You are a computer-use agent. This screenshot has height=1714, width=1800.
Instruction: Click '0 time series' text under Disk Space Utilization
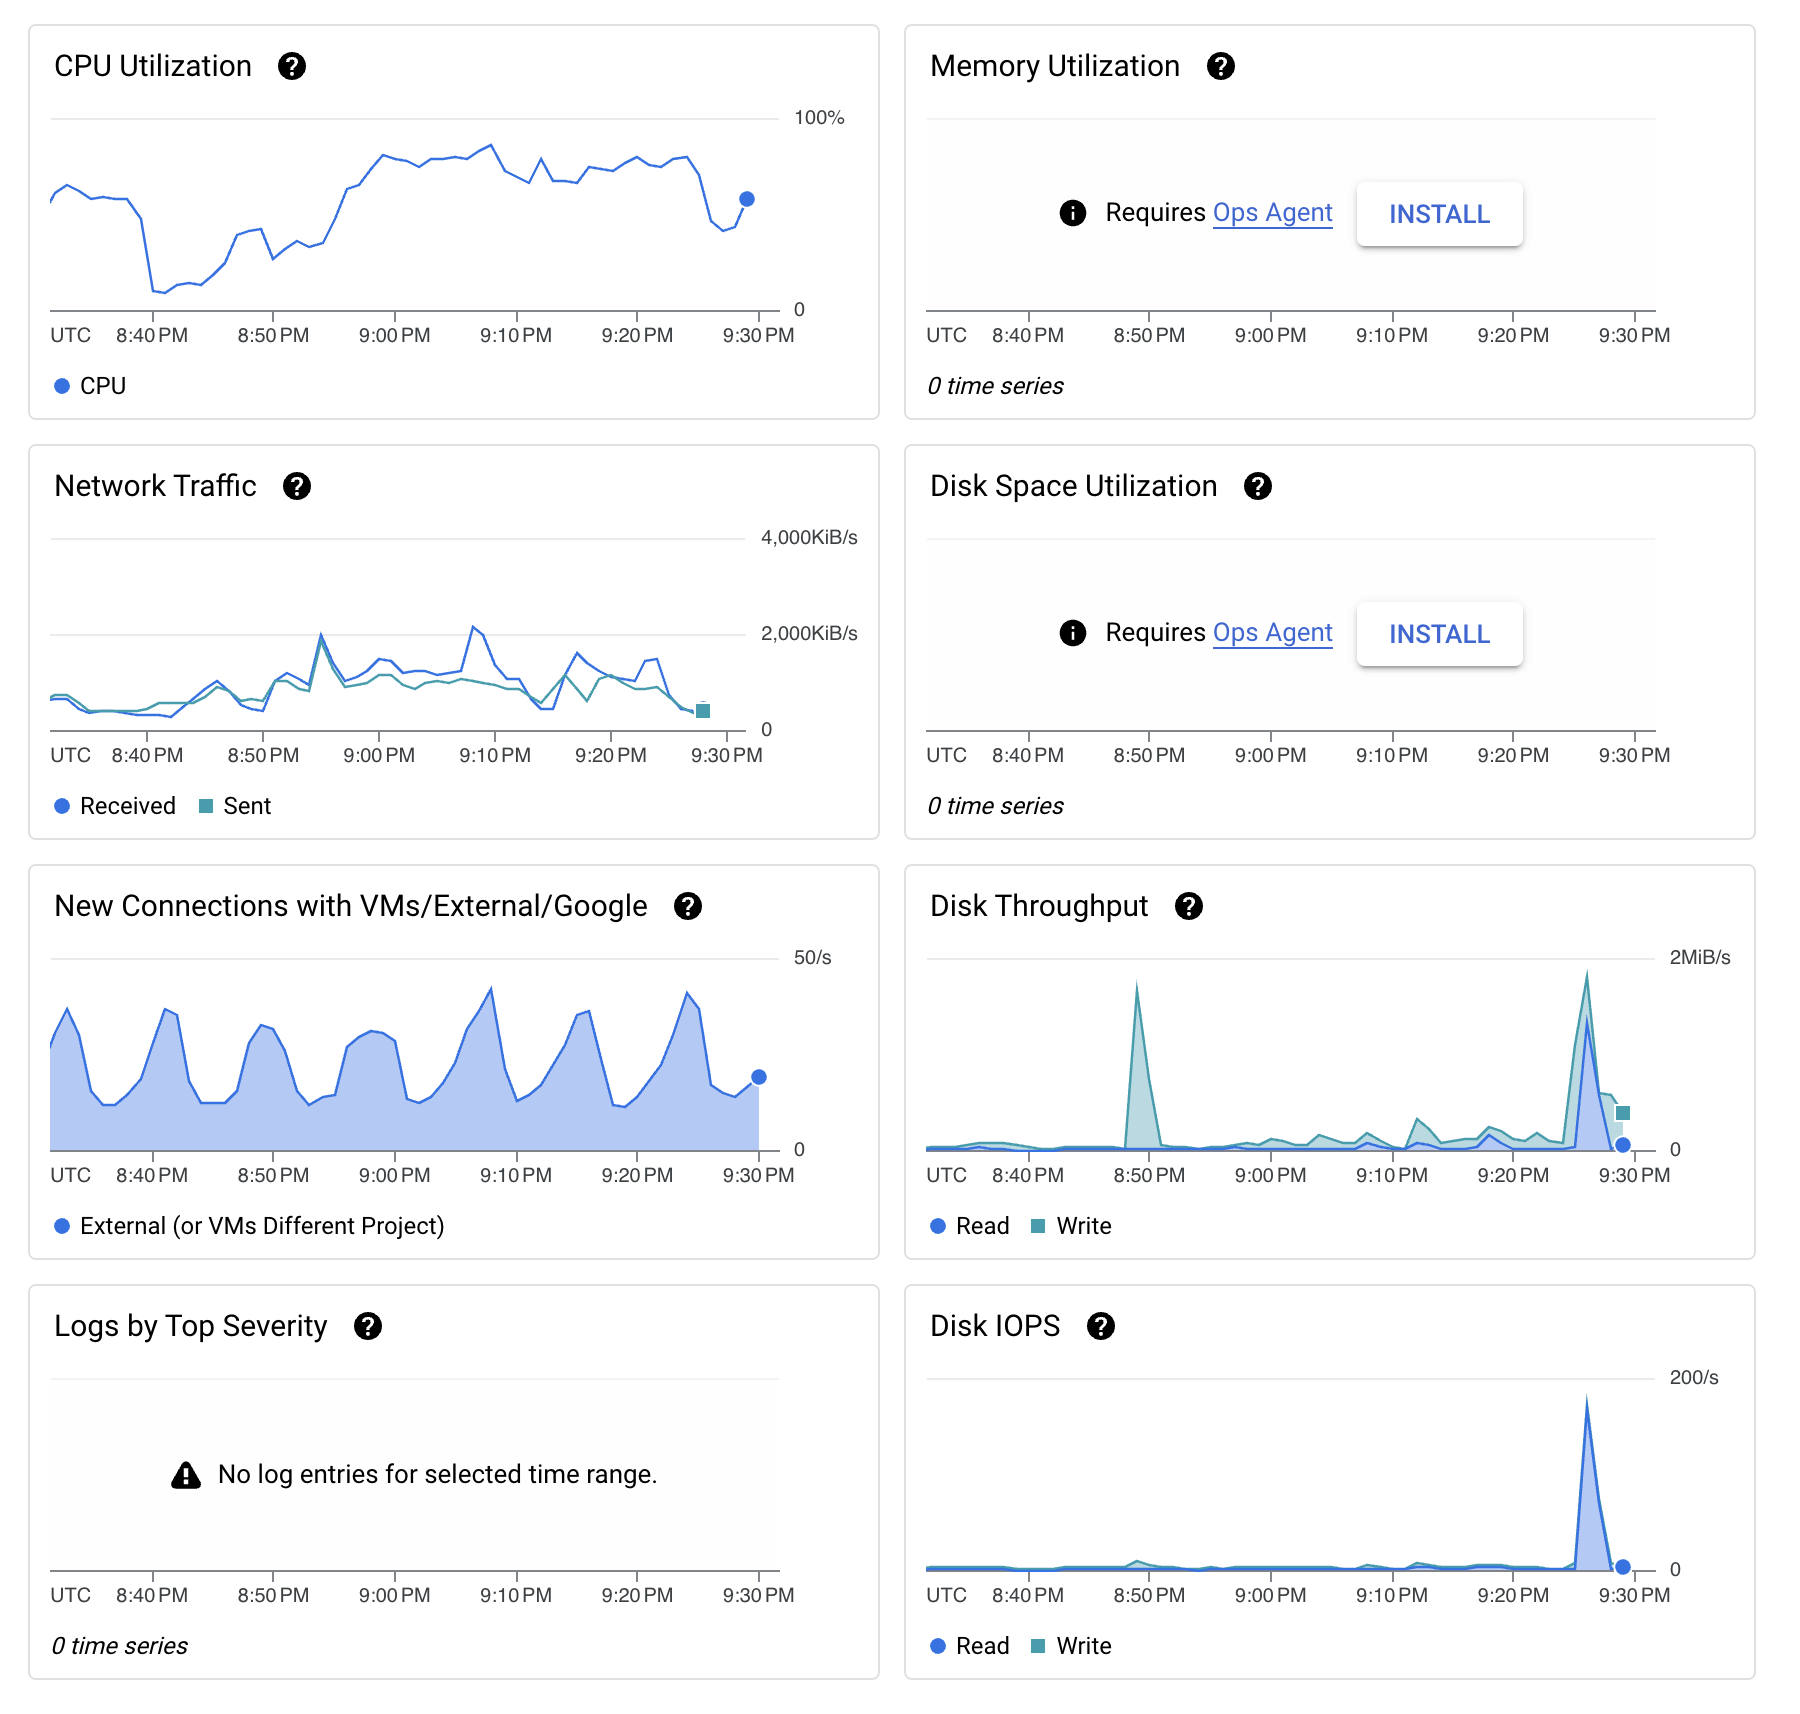[x=995, y=806]
